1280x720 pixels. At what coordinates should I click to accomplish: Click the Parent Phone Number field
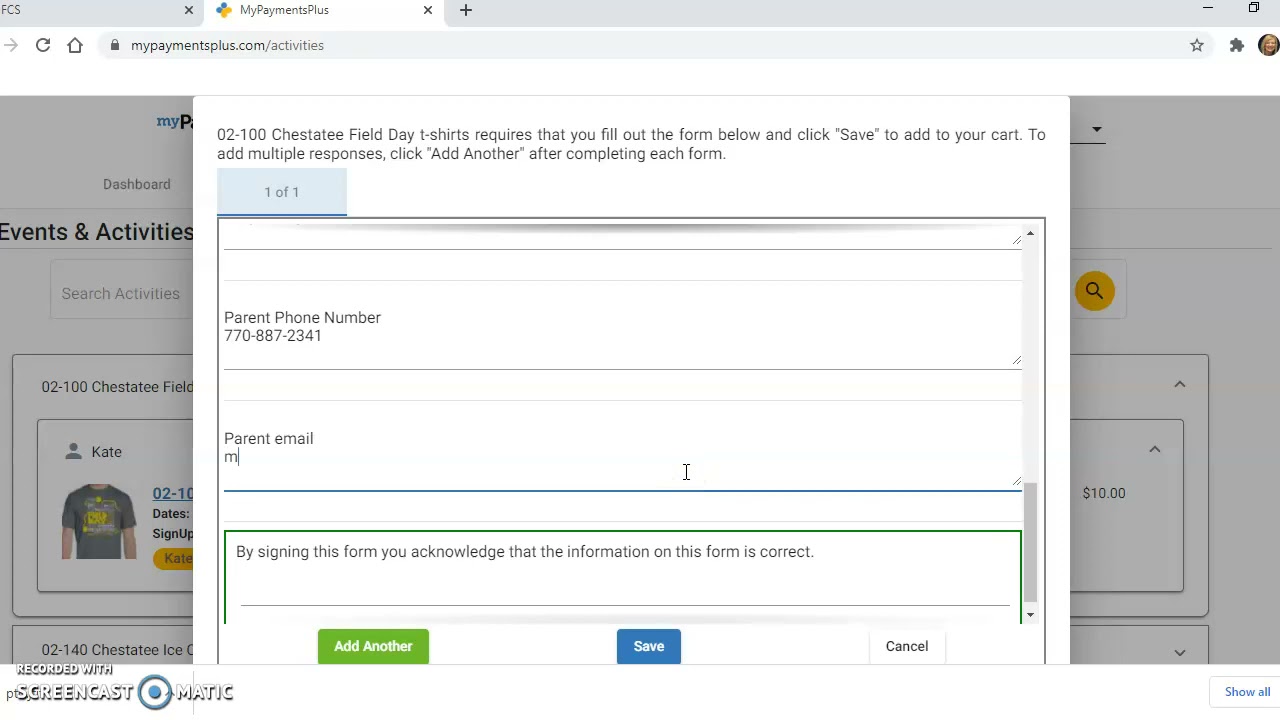(x=620, y=337)
